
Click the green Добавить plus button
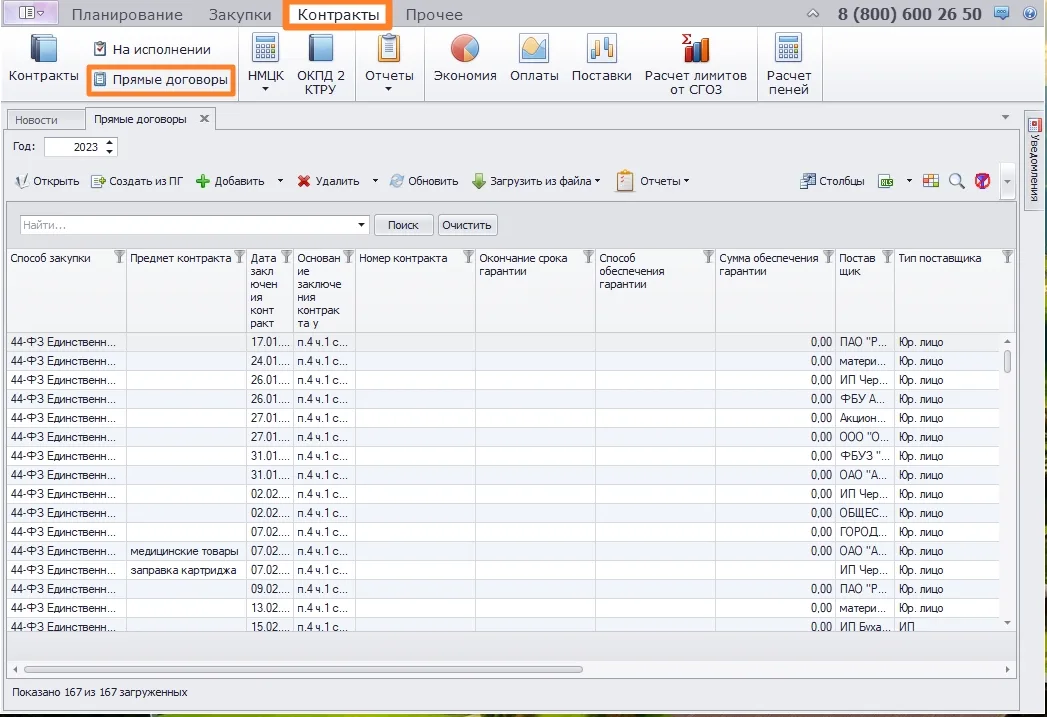(230, 181)
